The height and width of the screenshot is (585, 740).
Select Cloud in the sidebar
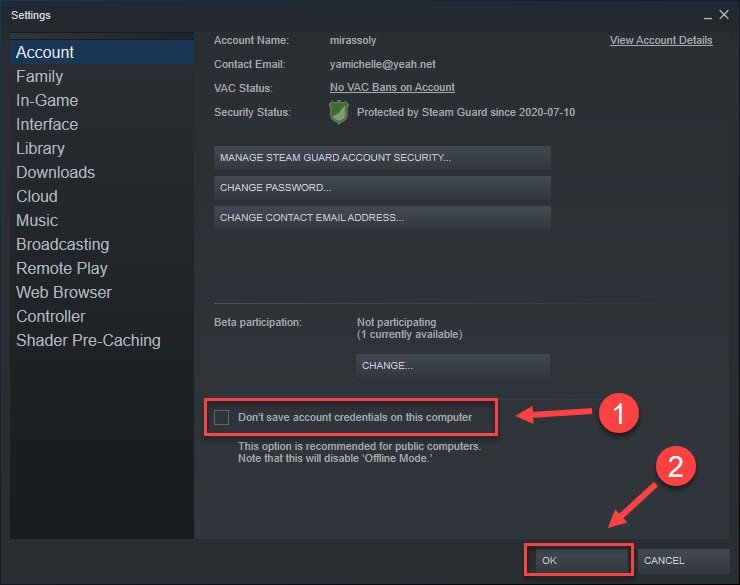[x=37, y=196]
